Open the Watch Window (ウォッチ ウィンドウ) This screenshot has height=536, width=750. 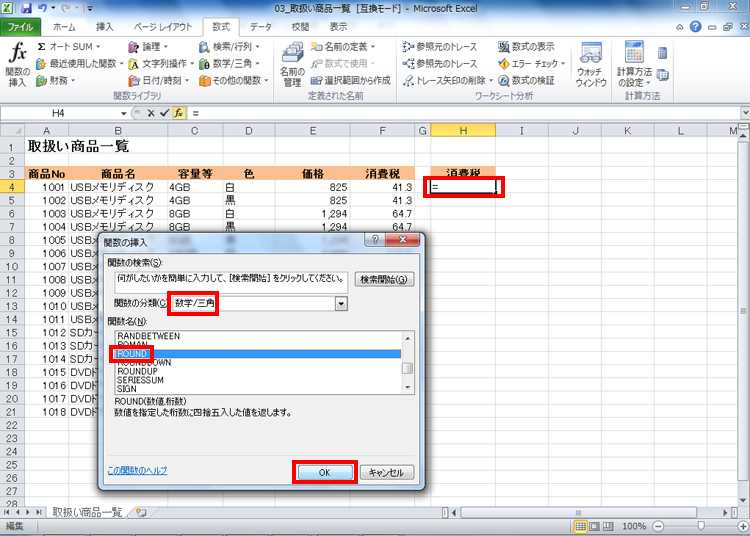tap(591, 64)
